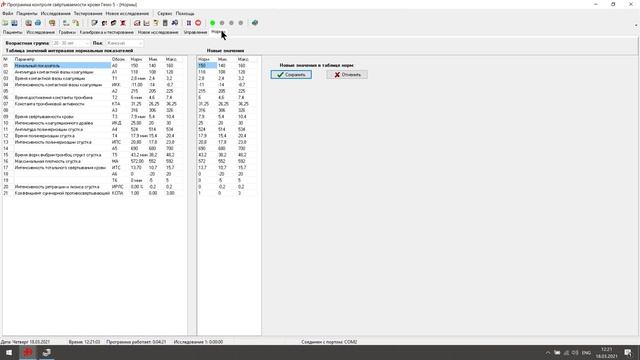Open the Помощь menu
Screen dimensions: 640x360
(x=185, y=13)
